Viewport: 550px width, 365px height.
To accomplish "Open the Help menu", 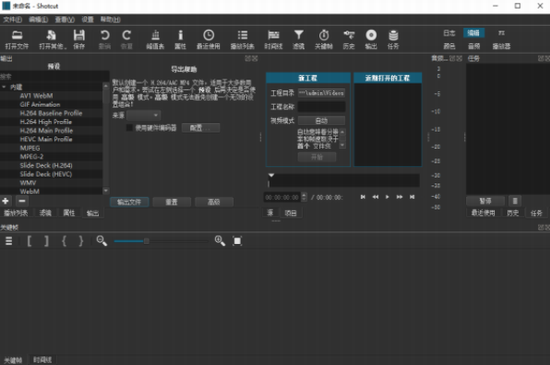I will 110,20.
